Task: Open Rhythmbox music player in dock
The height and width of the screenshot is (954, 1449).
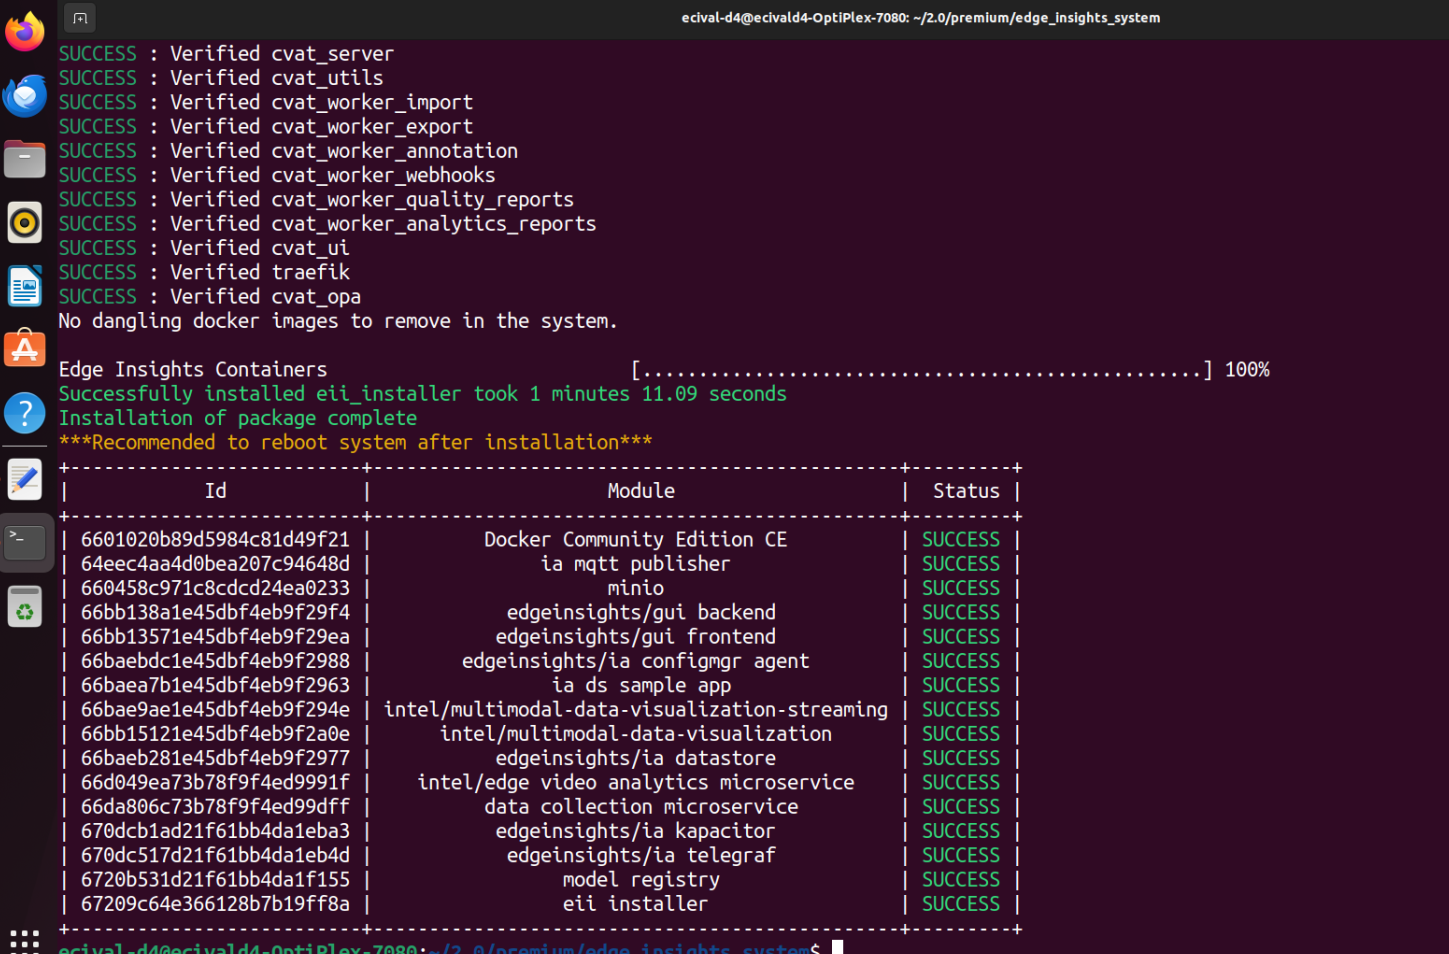Action: (25, 222)
